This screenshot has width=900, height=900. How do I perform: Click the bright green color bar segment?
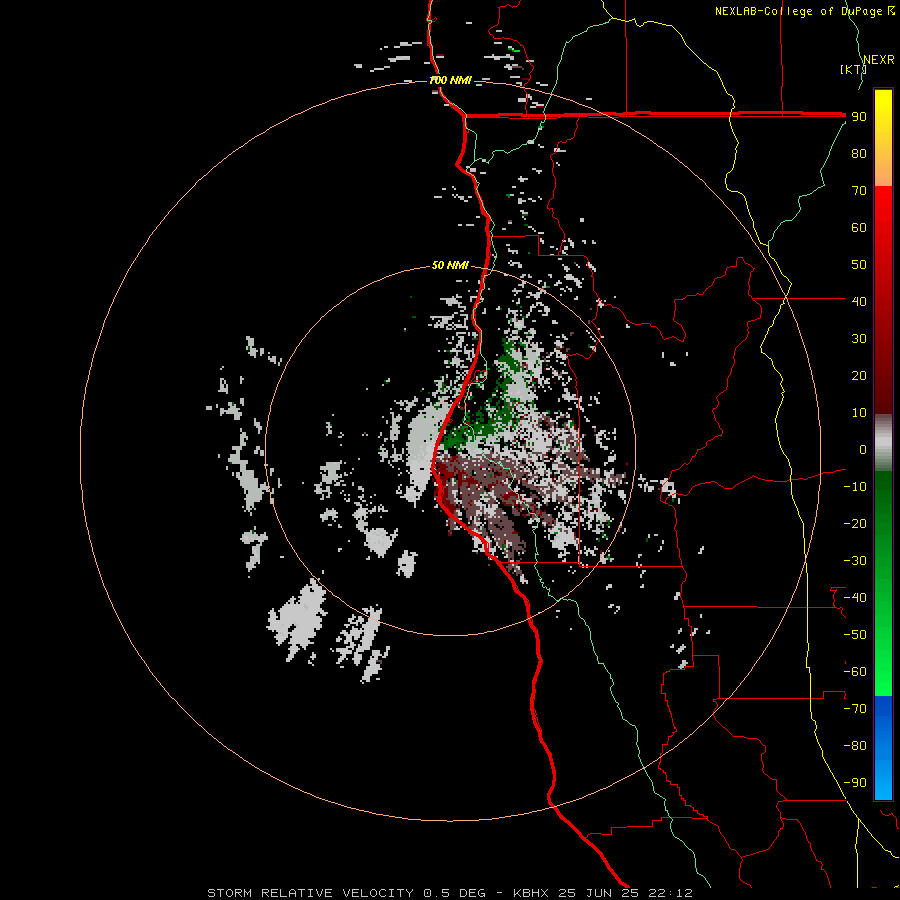(883, 660)
